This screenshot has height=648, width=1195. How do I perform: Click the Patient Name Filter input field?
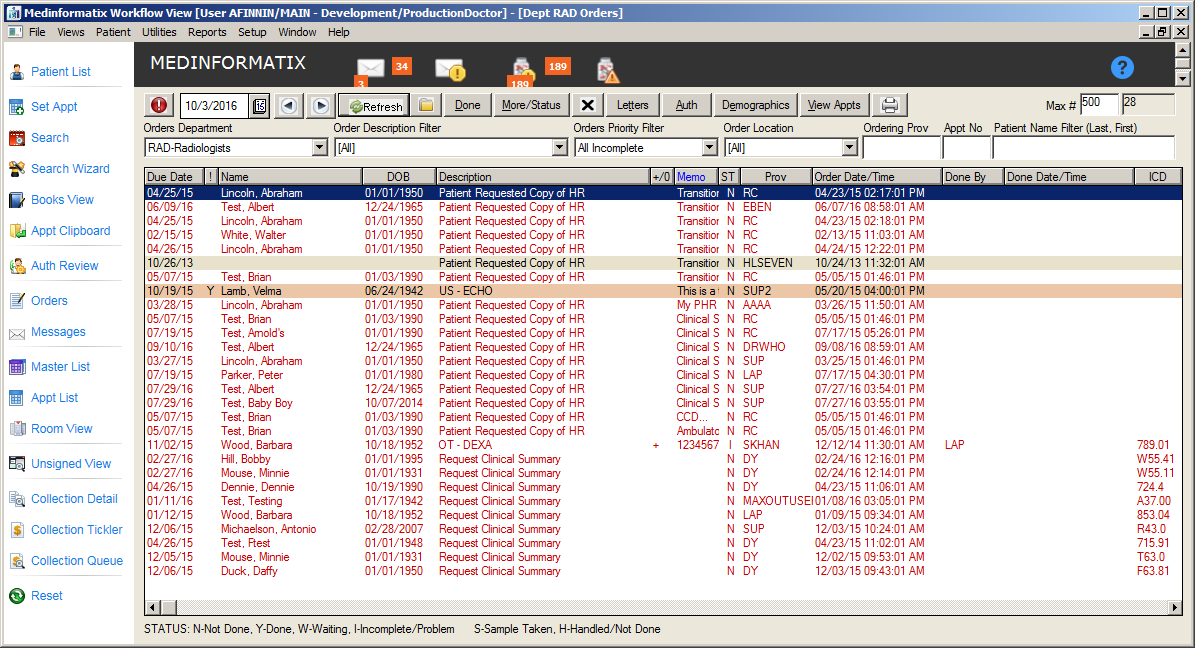point(1082,148)
